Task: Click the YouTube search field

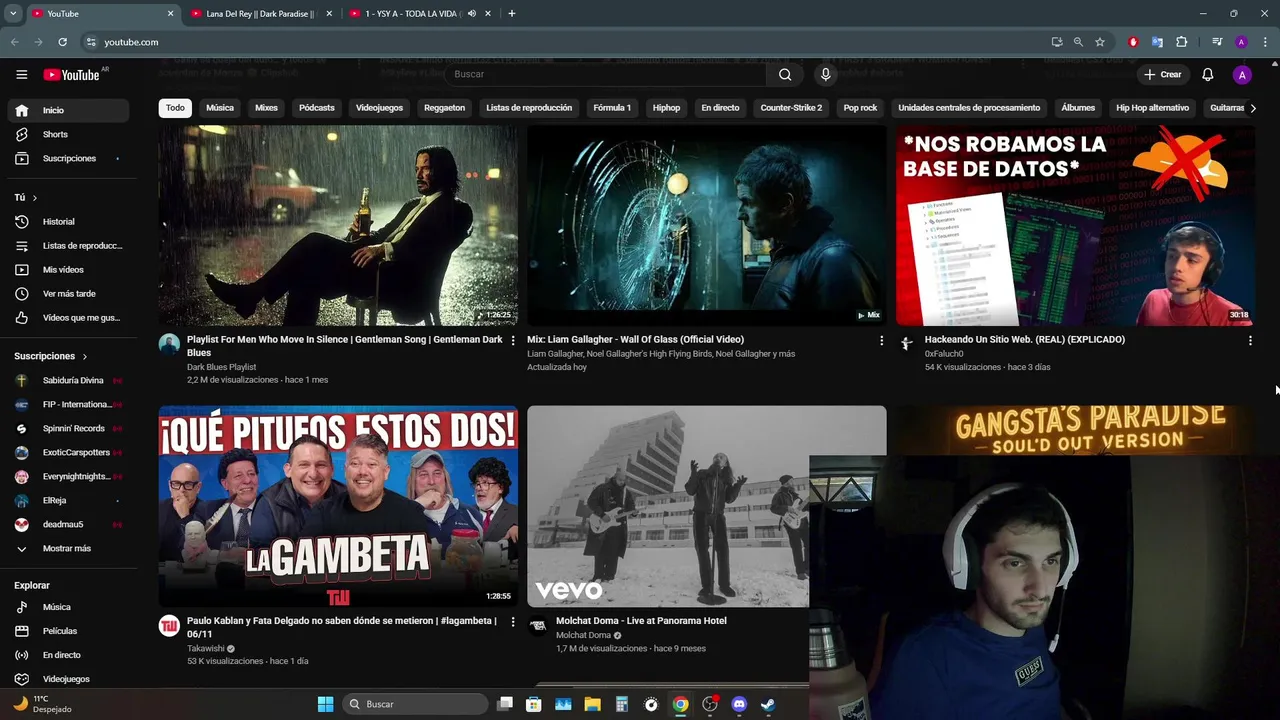Action: coord(606,74)
